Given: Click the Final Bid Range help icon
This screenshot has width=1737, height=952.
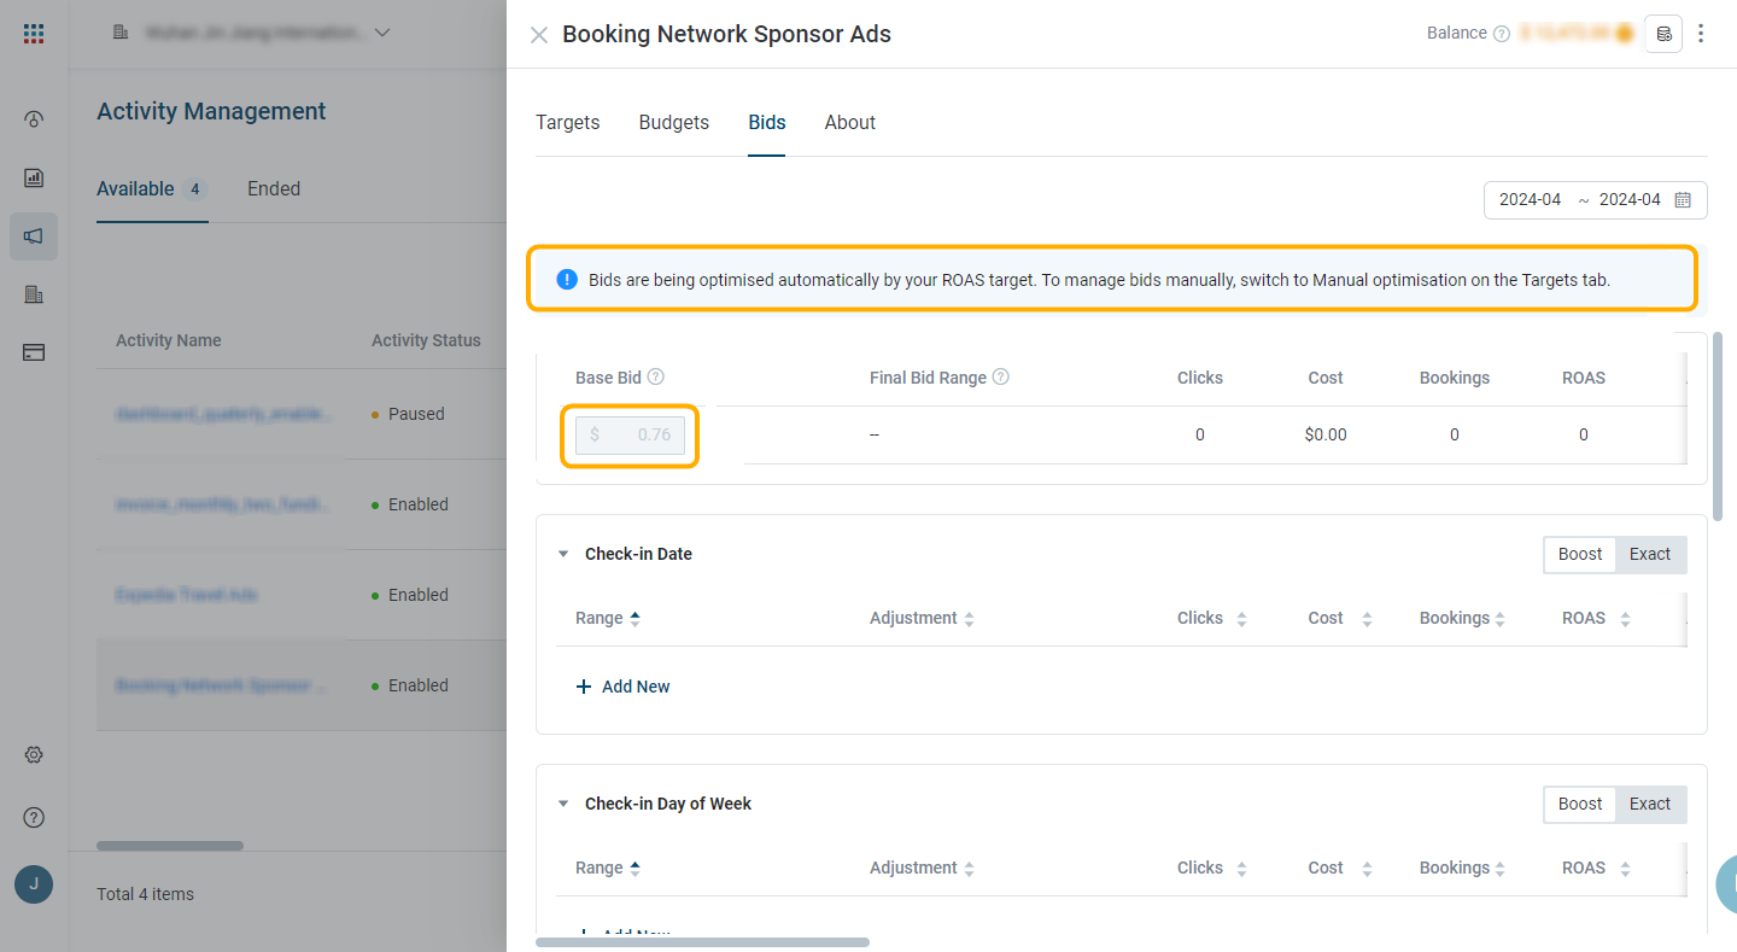Looking at the screenshot, I should [x=1001, y=377].
